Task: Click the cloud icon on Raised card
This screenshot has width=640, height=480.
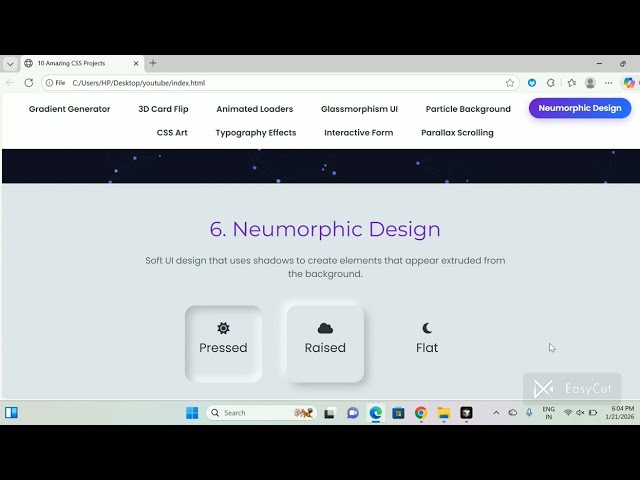Action: [x=325, y=328]
